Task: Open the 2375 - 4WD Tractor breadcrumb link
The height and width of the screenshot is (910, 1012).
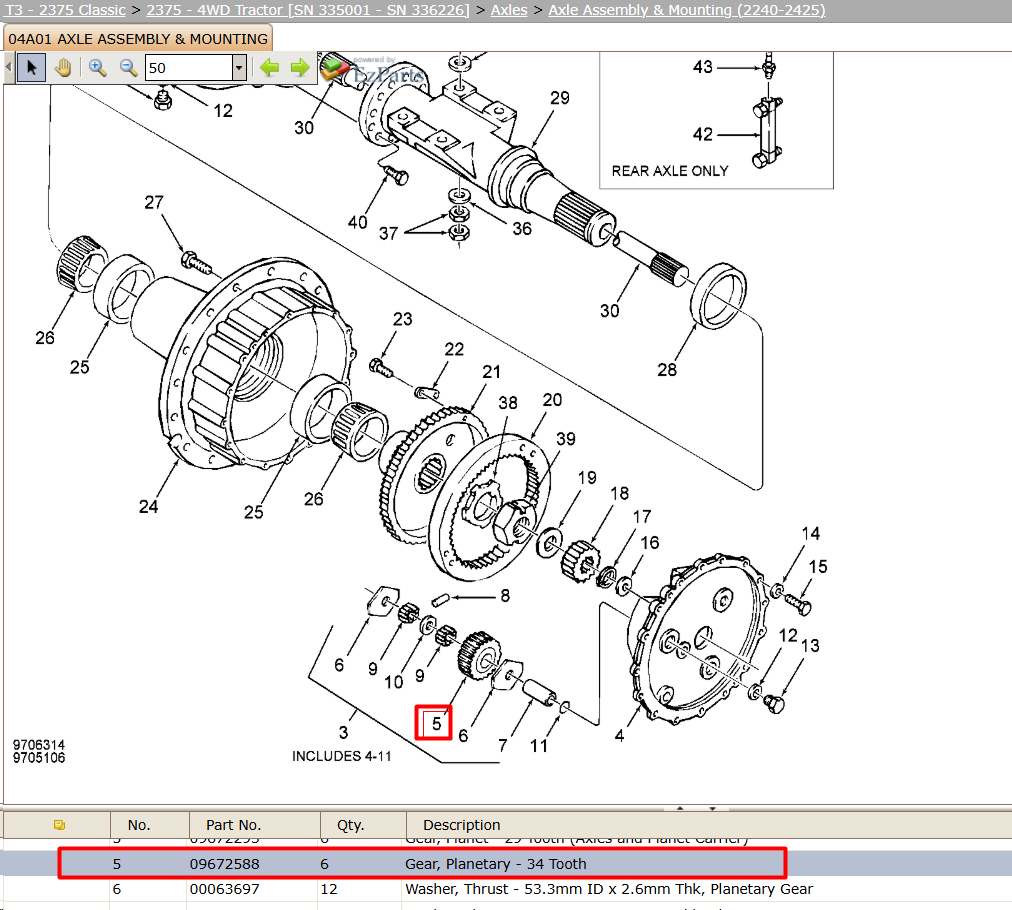Action: click(x=308, y=10)
